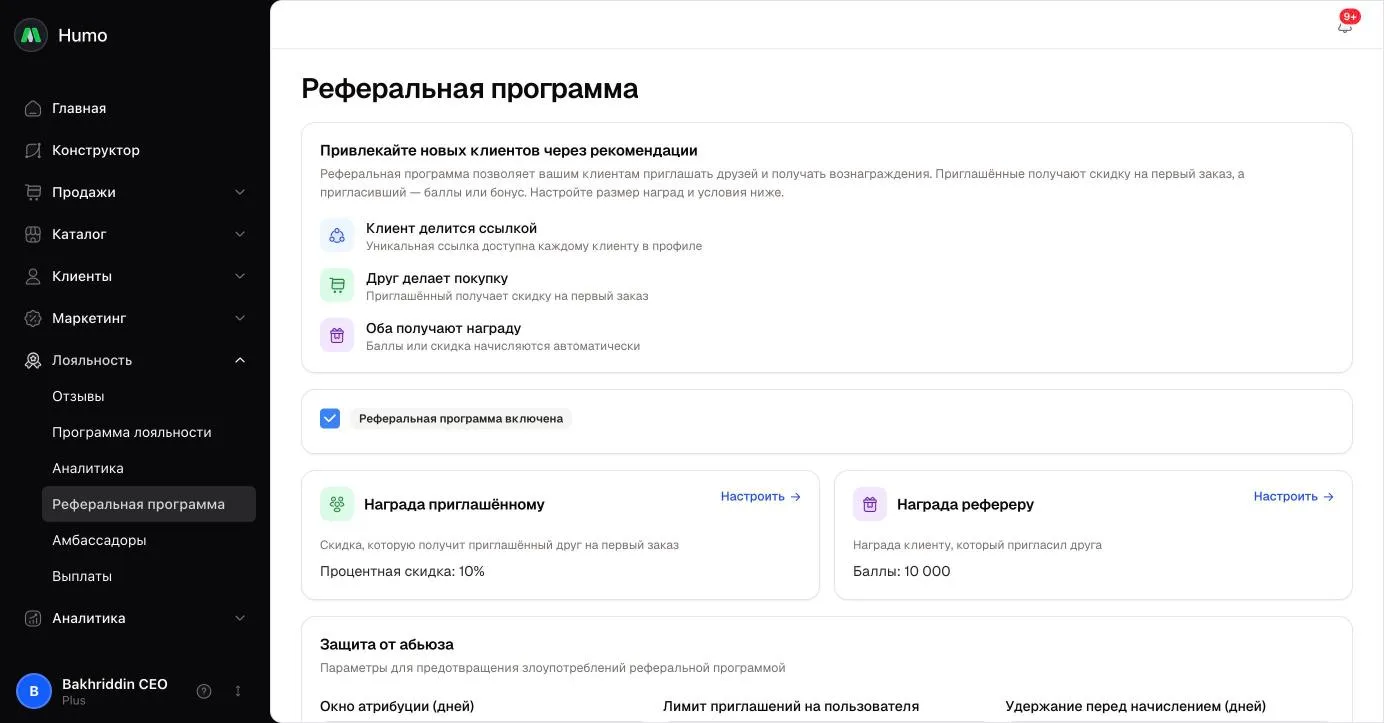Select the active Реферальная программа item
This screenshot has height=723, width=1384.
[149, 504]
